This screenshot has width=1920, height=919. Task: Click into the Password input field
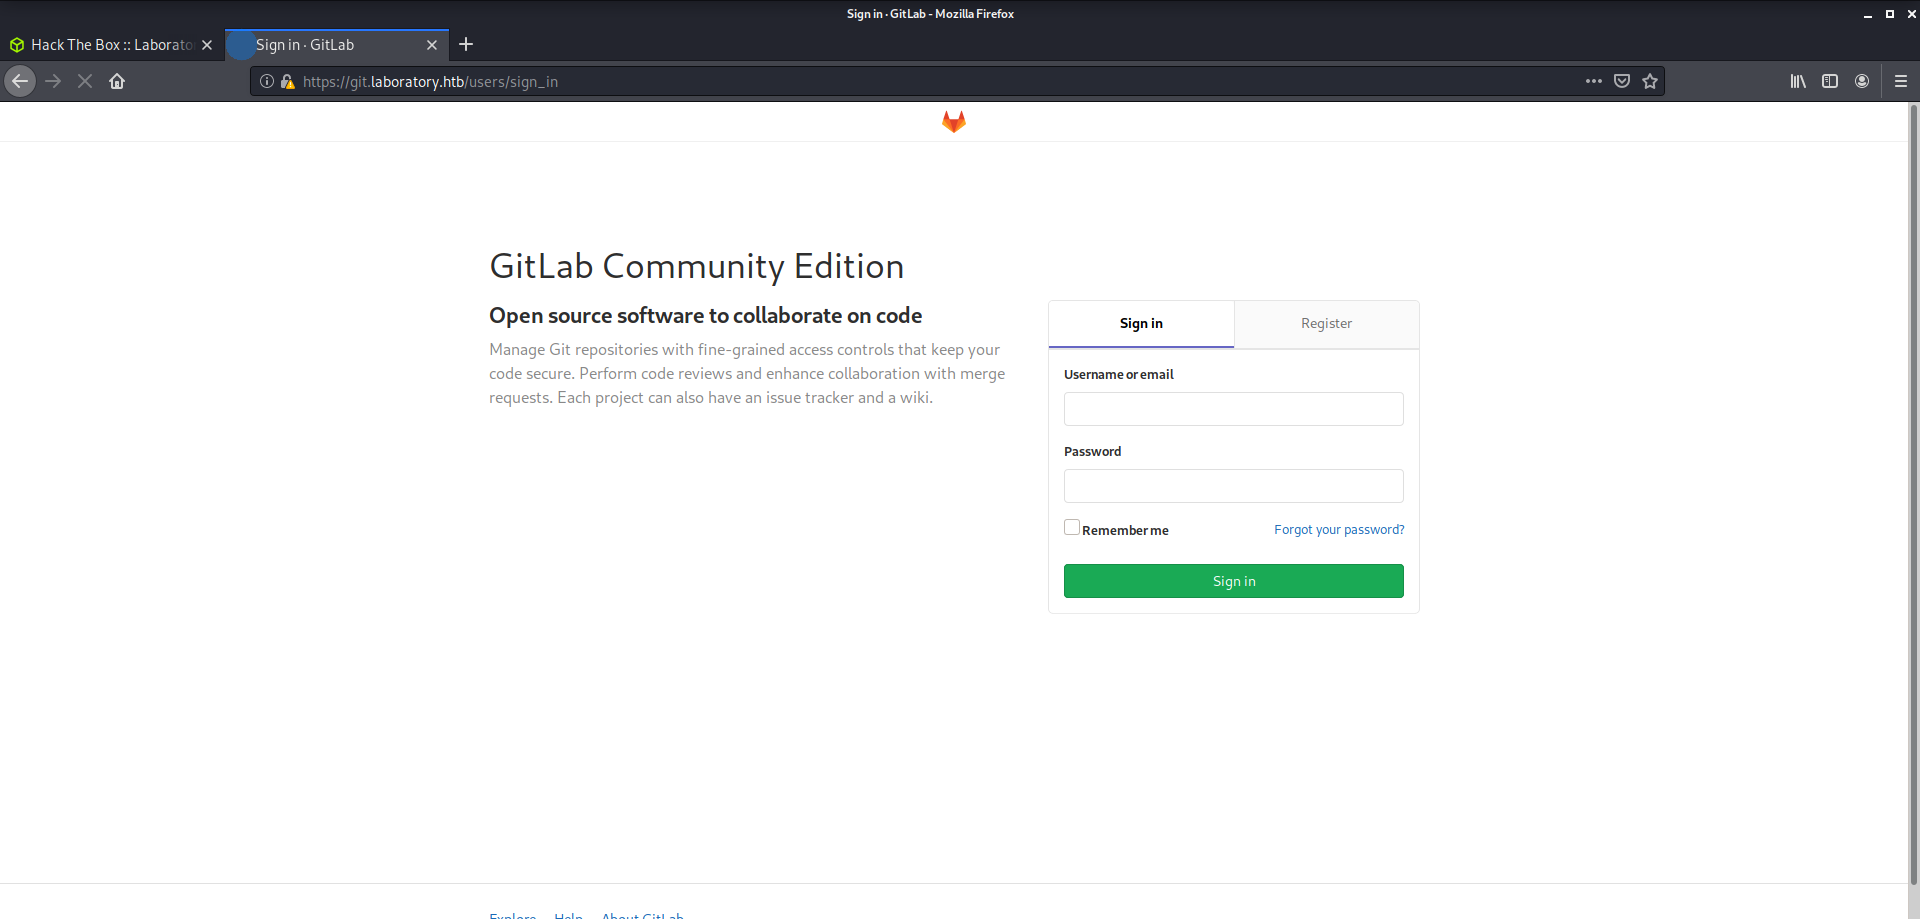click(1233, 486)
